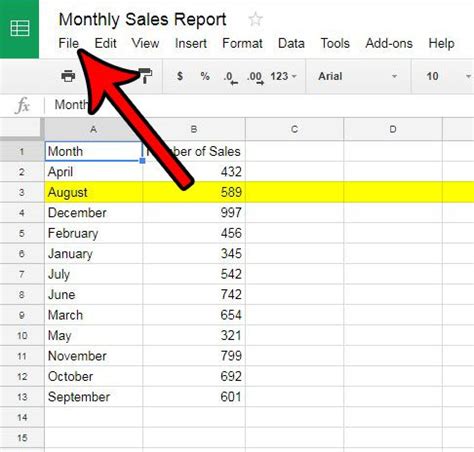Select the April cell
The width and height of the screenshot is (474, 452).
click(94, 172)
